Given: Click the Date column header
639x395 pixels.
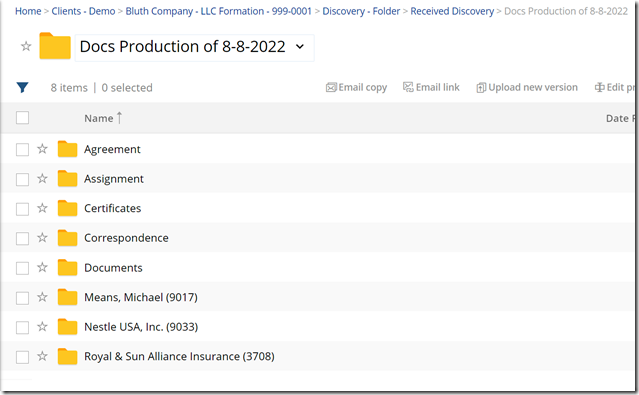Looking at the screenshot, I should point(620,118).
